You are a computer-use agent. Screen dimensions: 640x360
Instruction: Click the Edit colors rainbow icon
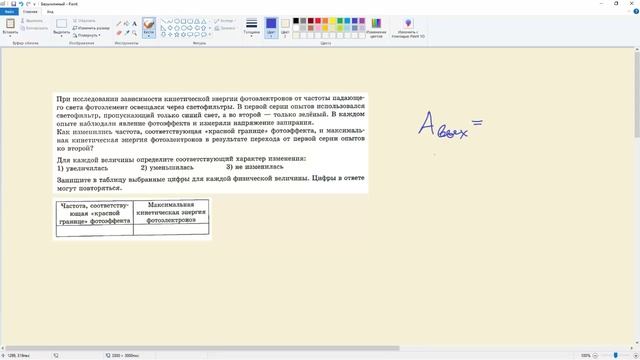click(376, 24)
